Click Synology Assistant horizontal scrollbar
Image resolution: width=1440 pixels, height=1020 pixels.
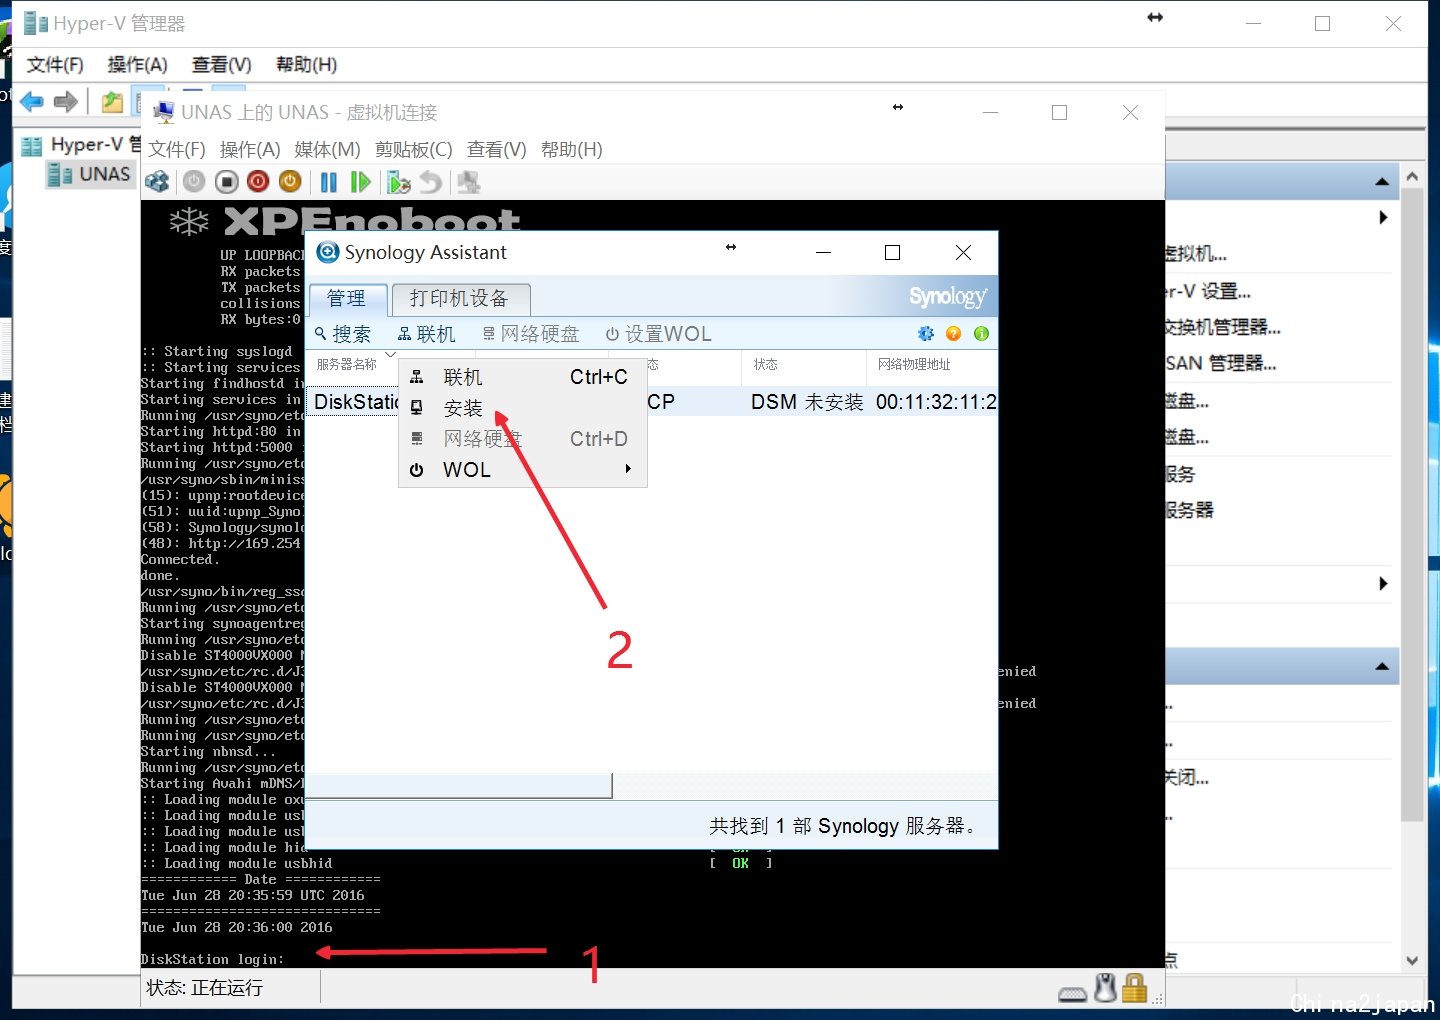[459, 785]
